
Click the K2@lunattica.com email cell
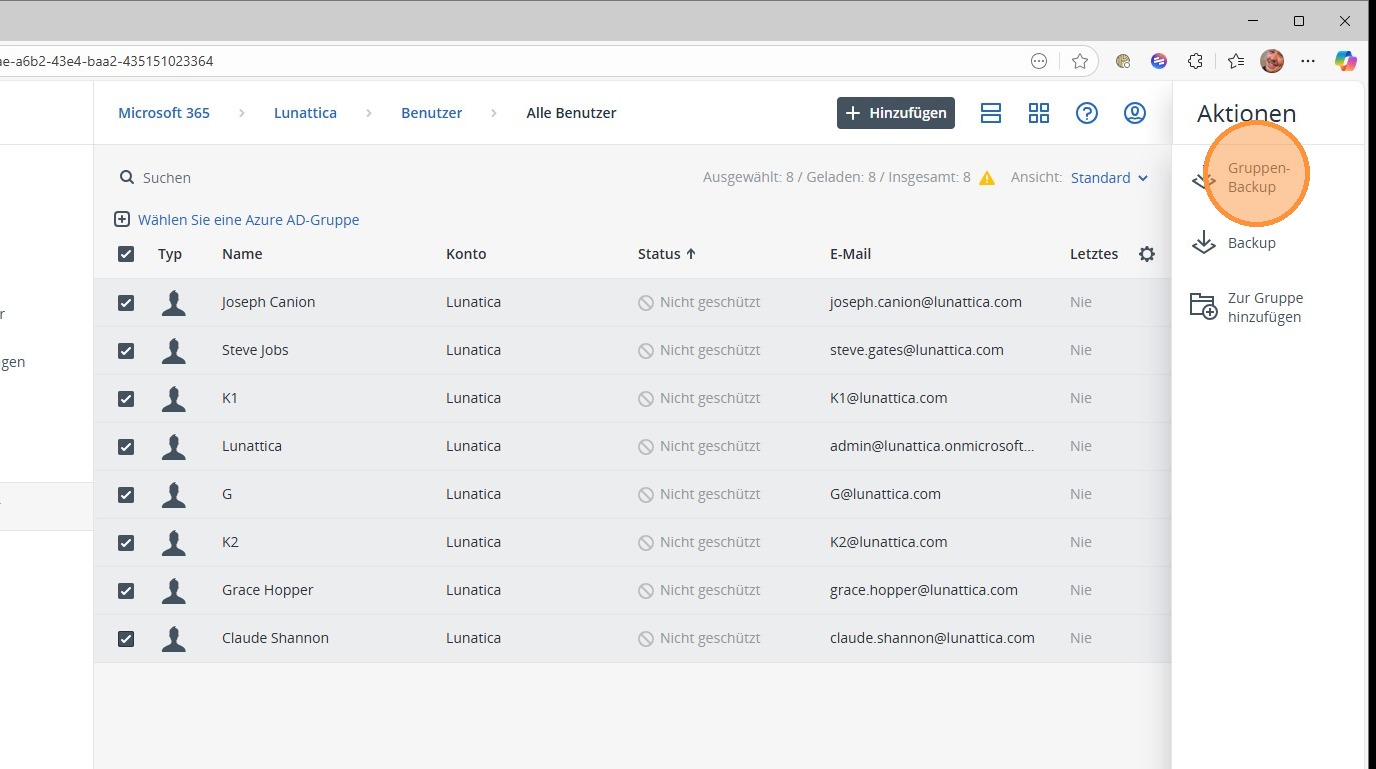(x=888, y=542)
